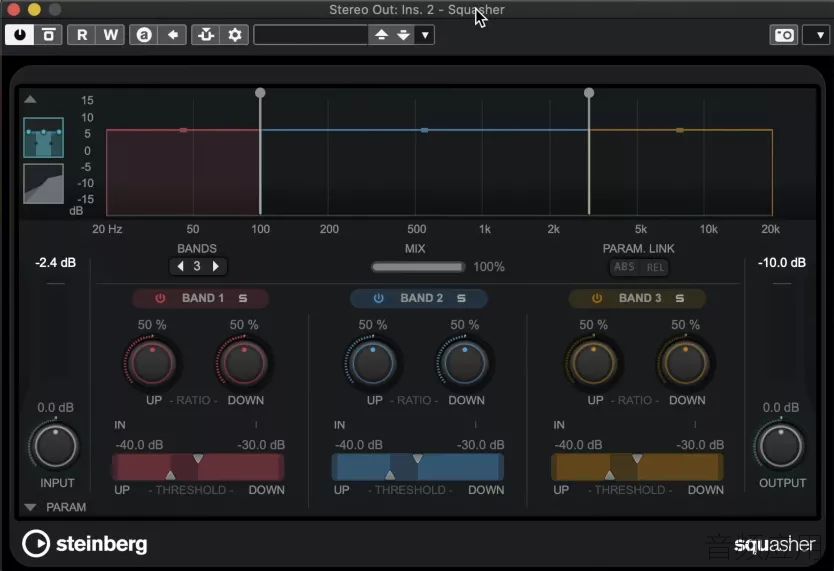This screenshot has height=571, width=834.
Task: Enable Read automation (R) button
Action: [82, 35]
